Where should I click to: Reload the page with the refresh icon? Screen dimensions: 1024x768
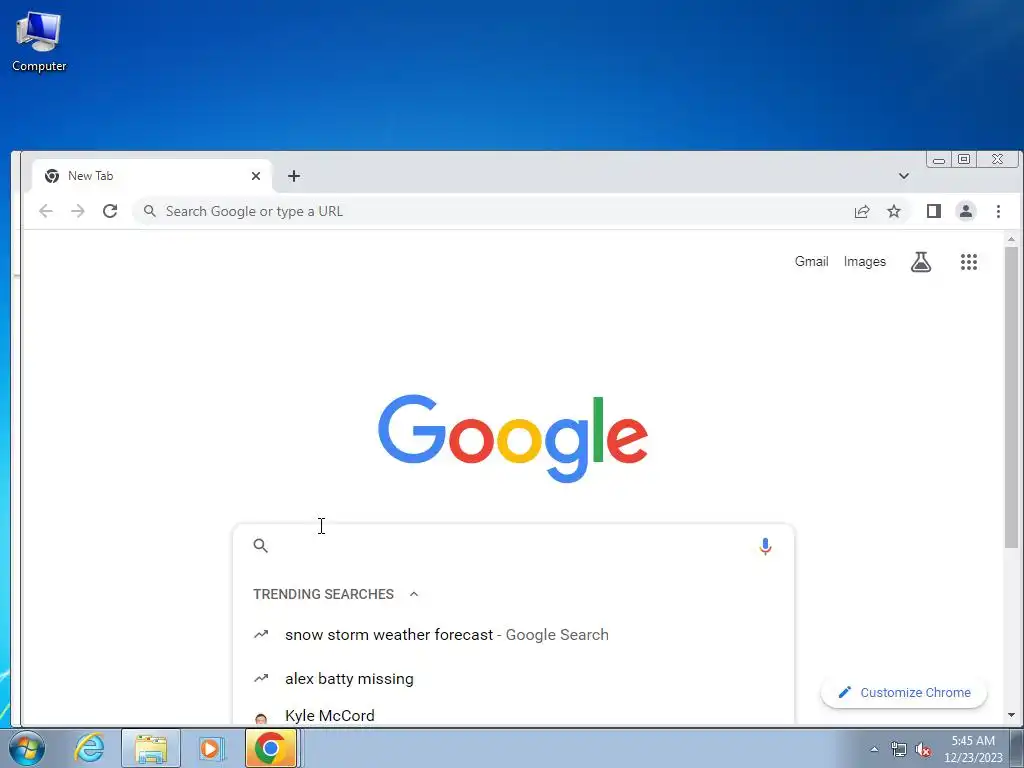[x=110, y=211]
